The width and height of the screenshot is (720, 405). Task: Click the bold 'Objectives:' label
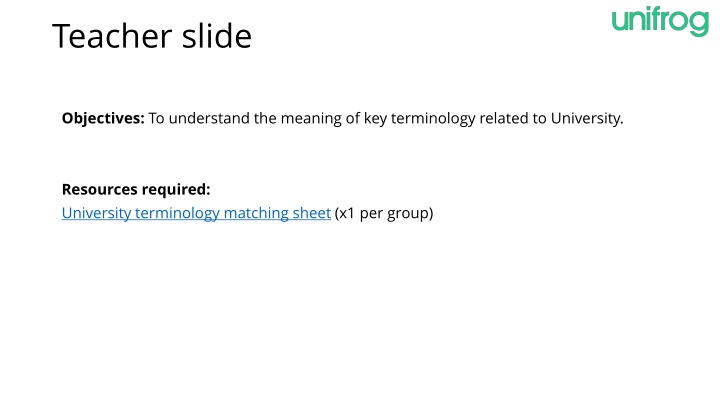click(103, 118)
